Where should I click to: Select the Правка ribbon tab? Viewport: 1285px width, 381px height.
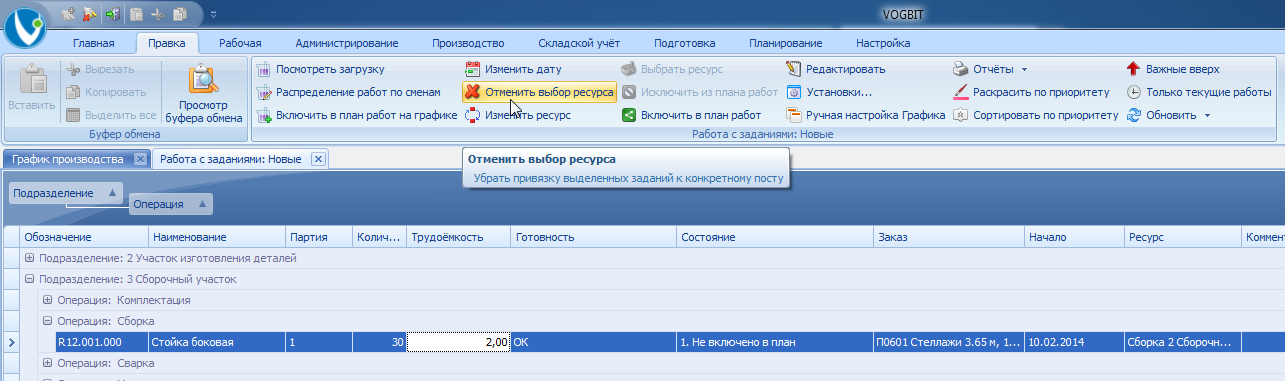[x=166, y=43]
